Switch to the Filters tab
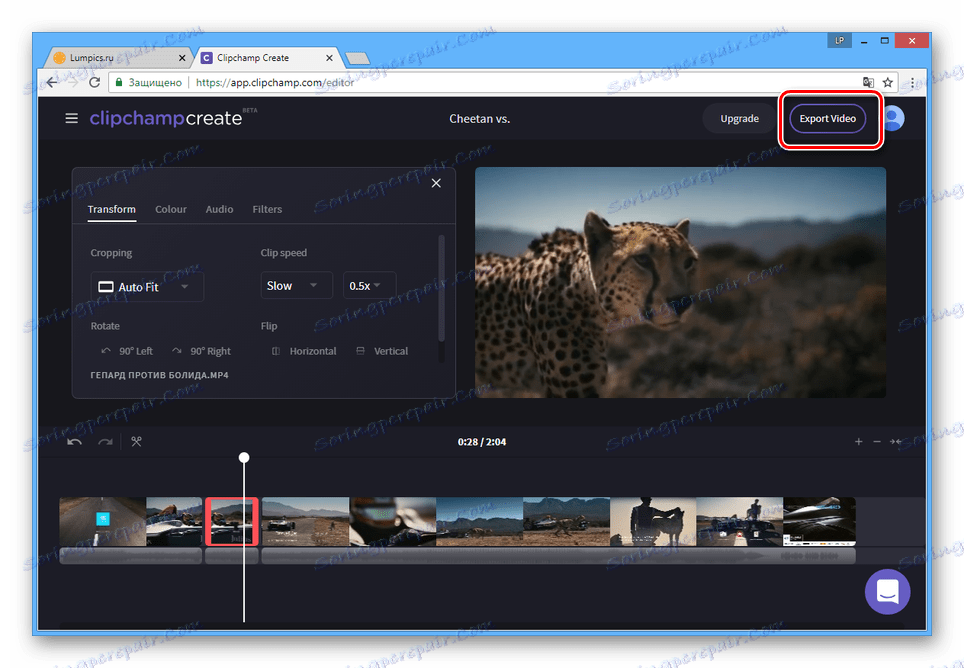This screenshot has width=964, height=668. pyautogui.click(x=266, y=209)
